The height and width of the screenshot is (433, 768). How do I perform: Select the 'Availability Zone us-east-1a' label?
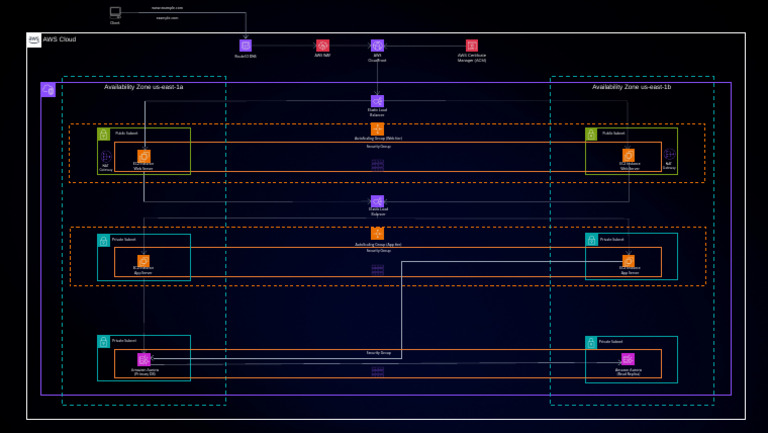(144, 87)
